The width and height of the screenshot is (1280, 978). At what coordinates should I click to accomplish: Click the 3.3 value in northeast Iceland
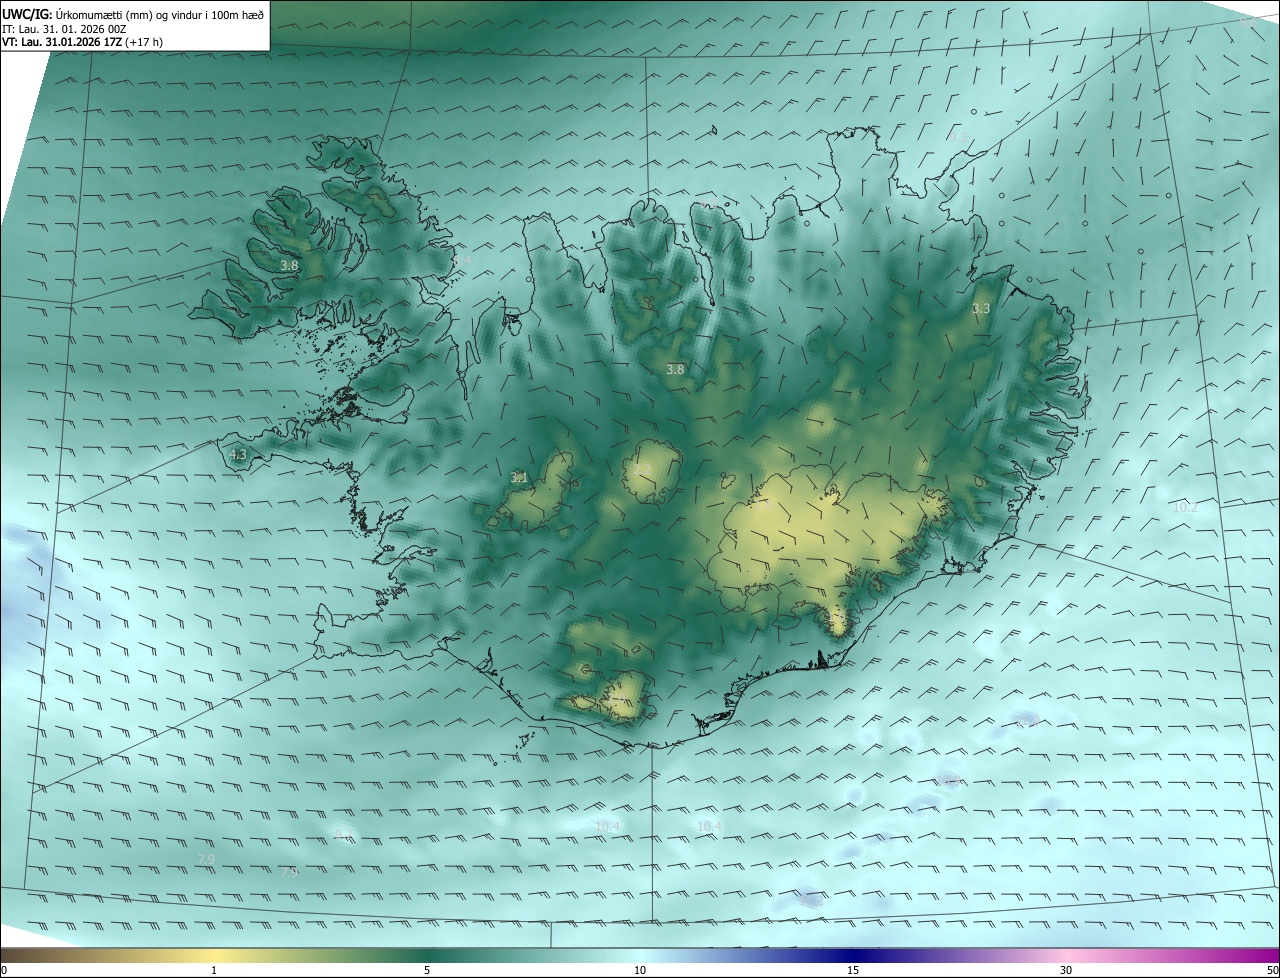[x=981, y=308]
